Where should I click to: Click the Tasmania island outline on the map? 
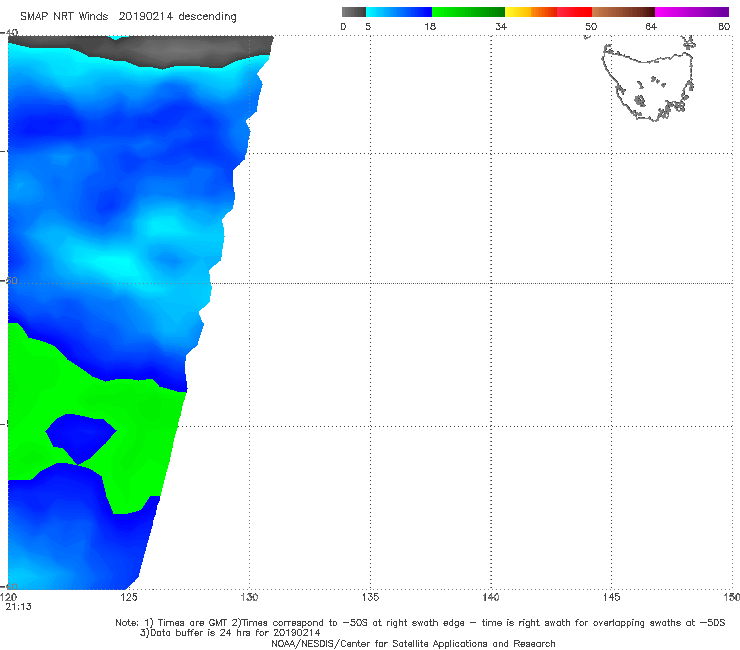click(648, 83)
